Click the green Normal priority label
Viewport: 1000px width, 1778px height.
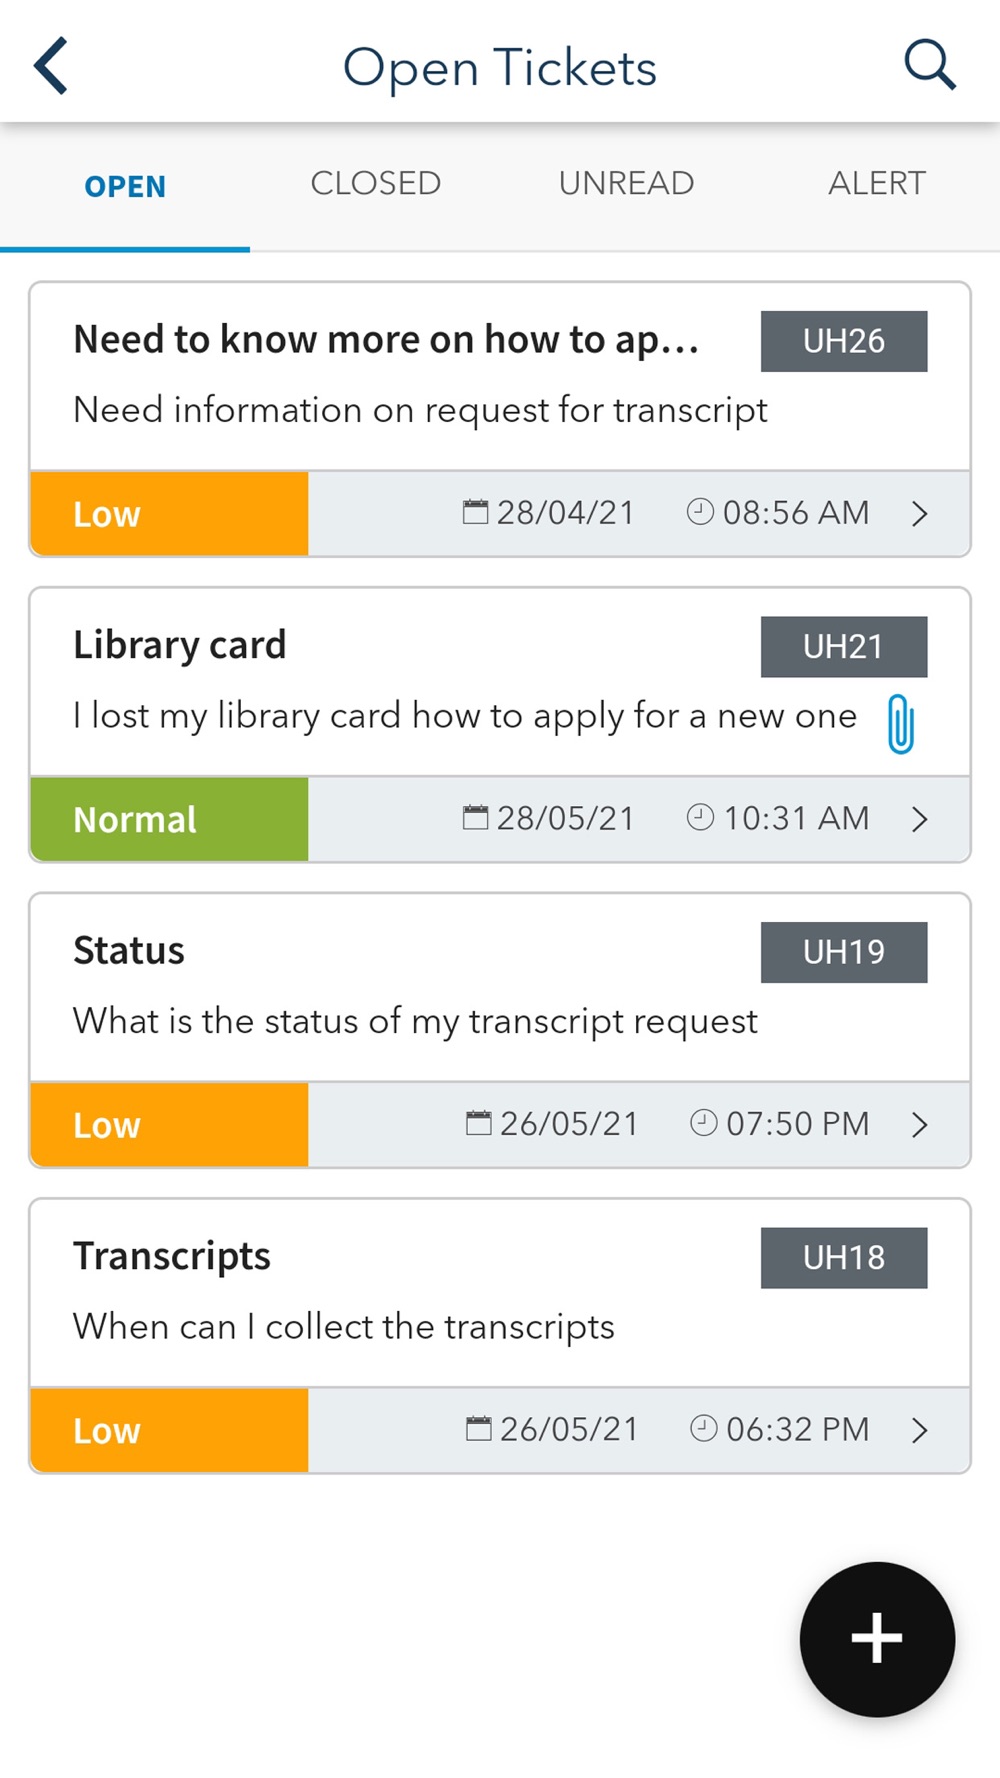[169, 819]
